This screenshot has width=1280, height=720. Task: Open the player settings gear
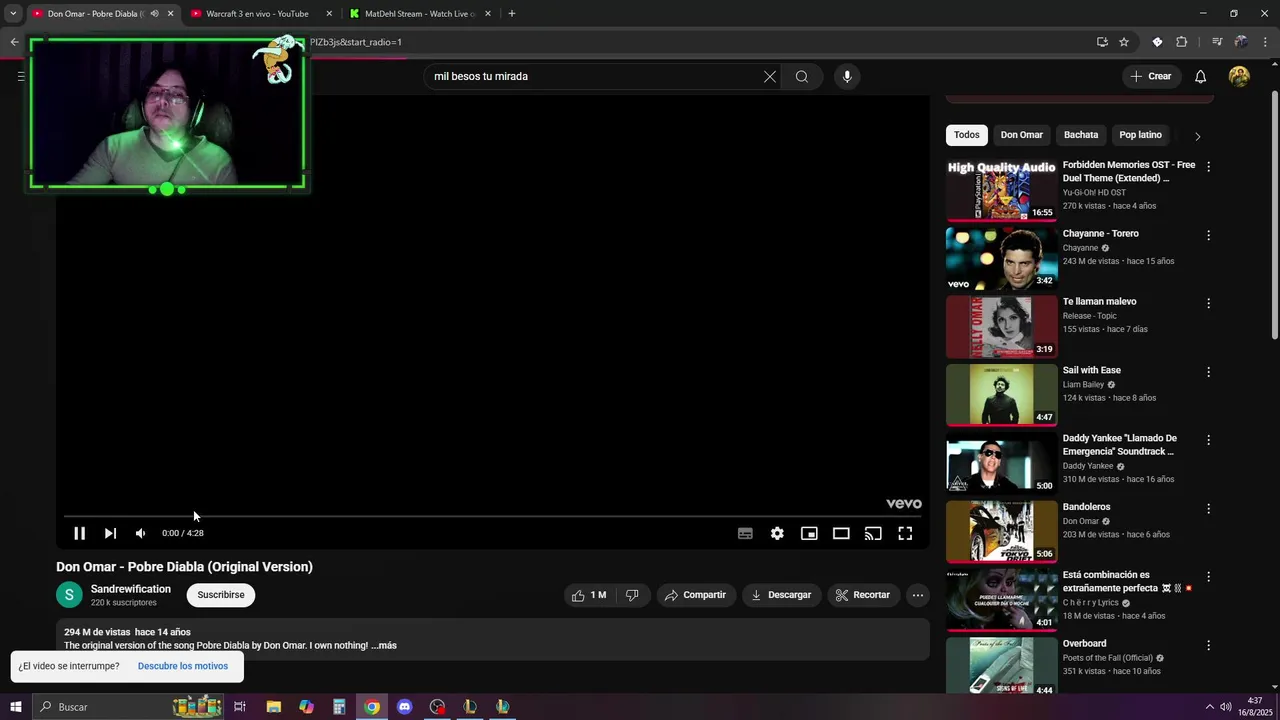[777, 533]
